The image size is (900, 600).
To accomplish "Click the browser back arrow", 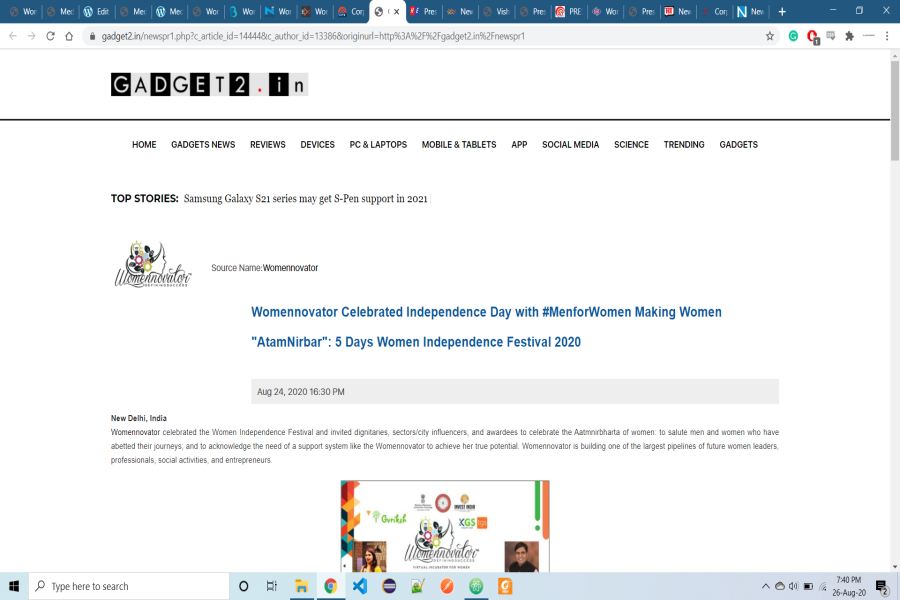I will pyautogui.click(x=13, y=36).
